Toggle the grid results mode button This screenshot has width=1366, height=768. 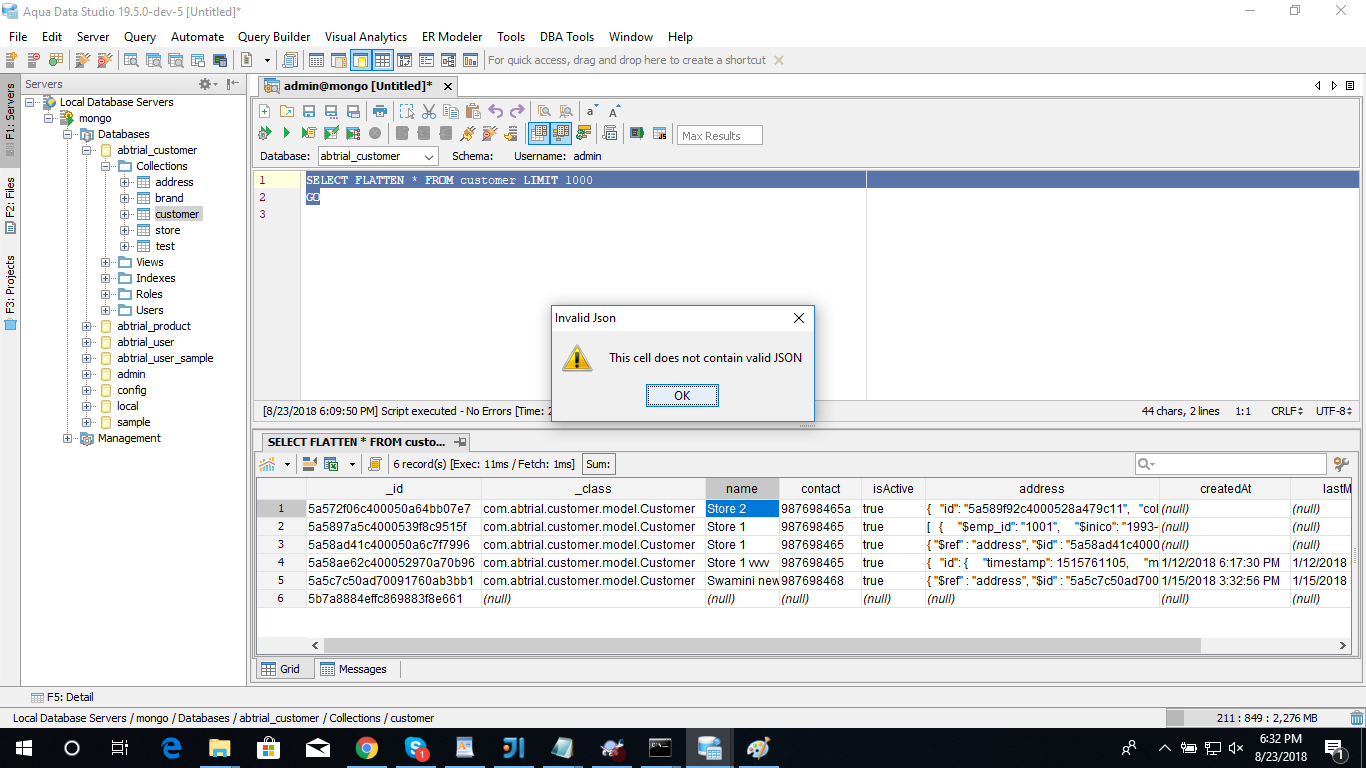(x=539, y=133)
